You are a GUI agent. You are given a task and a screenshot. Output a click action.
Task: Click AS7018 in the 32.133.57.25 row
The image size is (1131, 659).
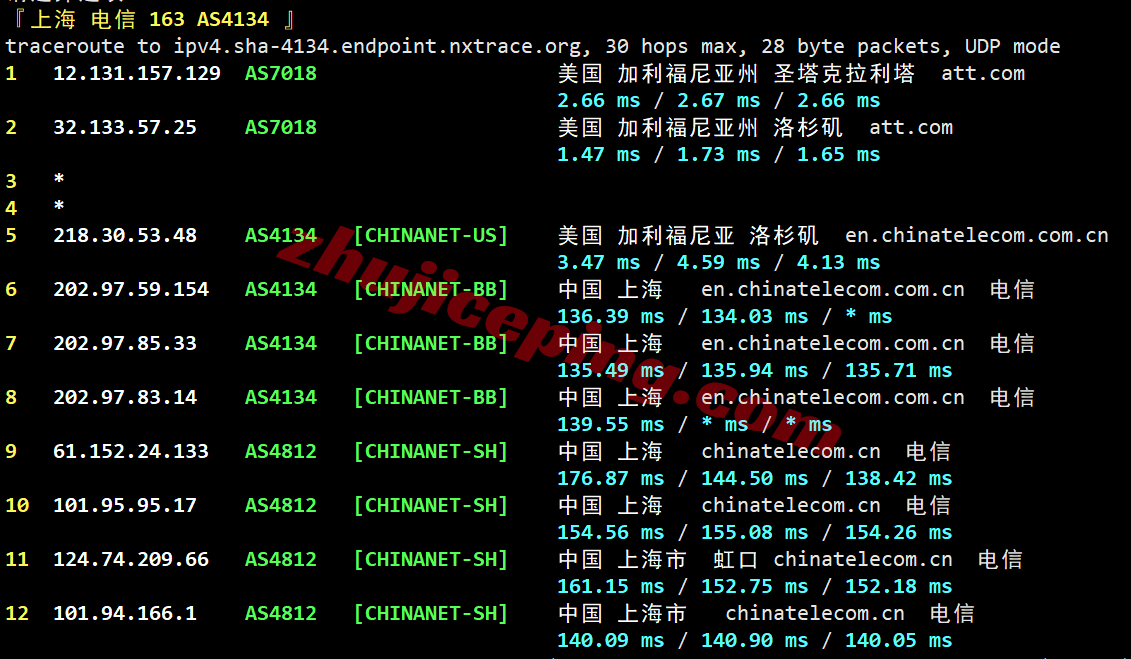(281, 128)
